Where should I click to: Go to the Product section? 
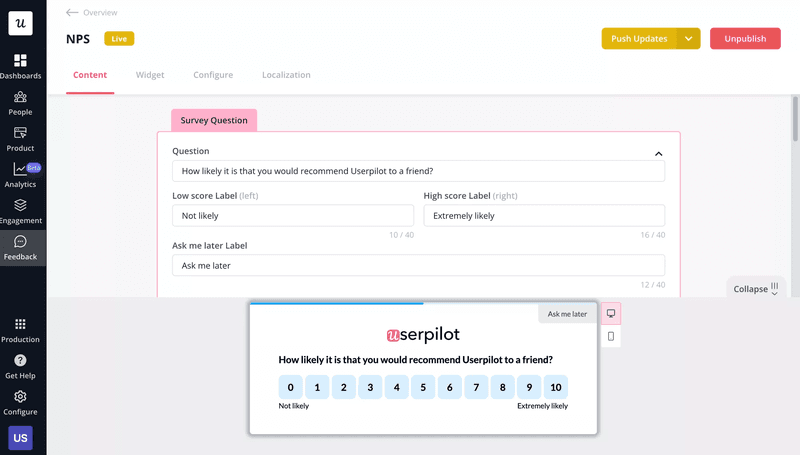[20, 139]
